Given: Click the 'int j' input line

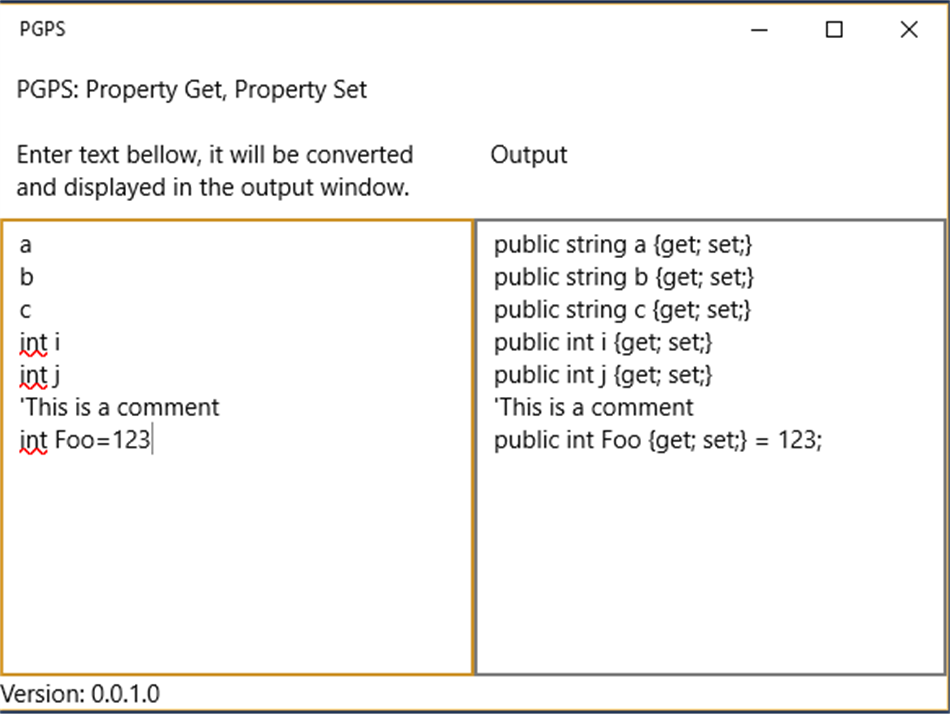Looking at the screenshot, I should point(40,376).
